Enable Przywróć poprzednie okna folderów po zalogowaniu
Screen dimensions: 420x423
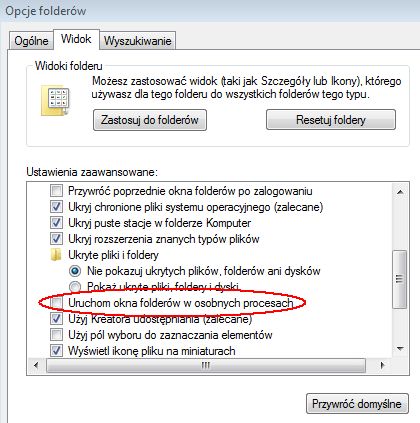(56, 191)
